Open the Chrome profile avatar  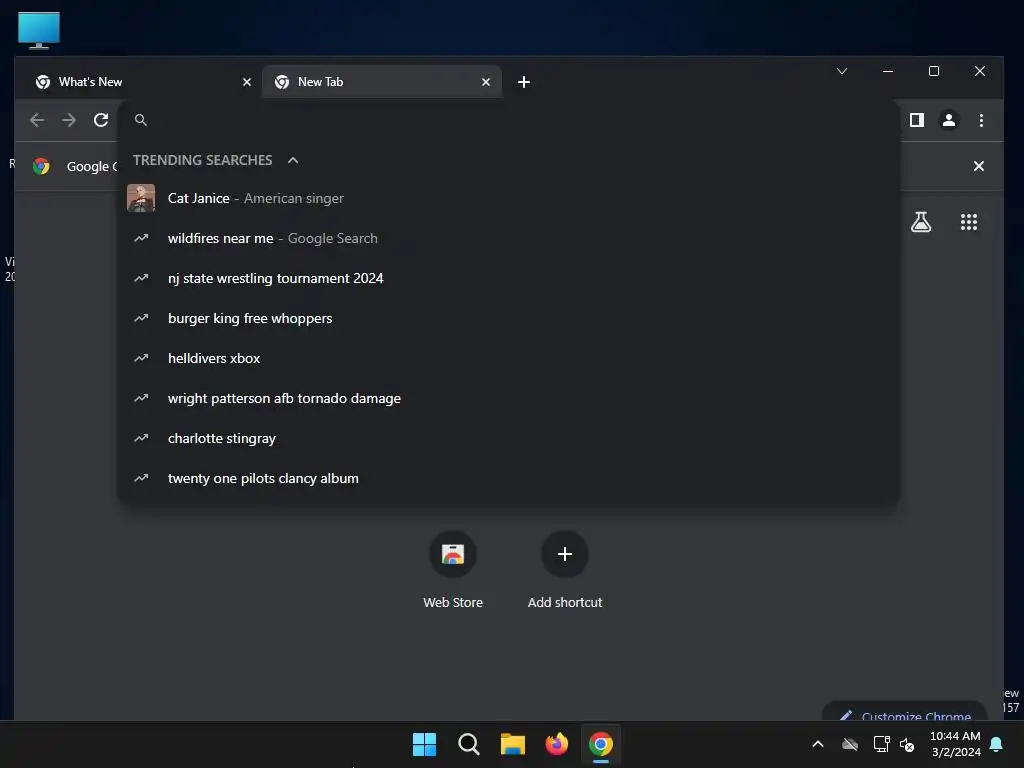pos(949,120)
